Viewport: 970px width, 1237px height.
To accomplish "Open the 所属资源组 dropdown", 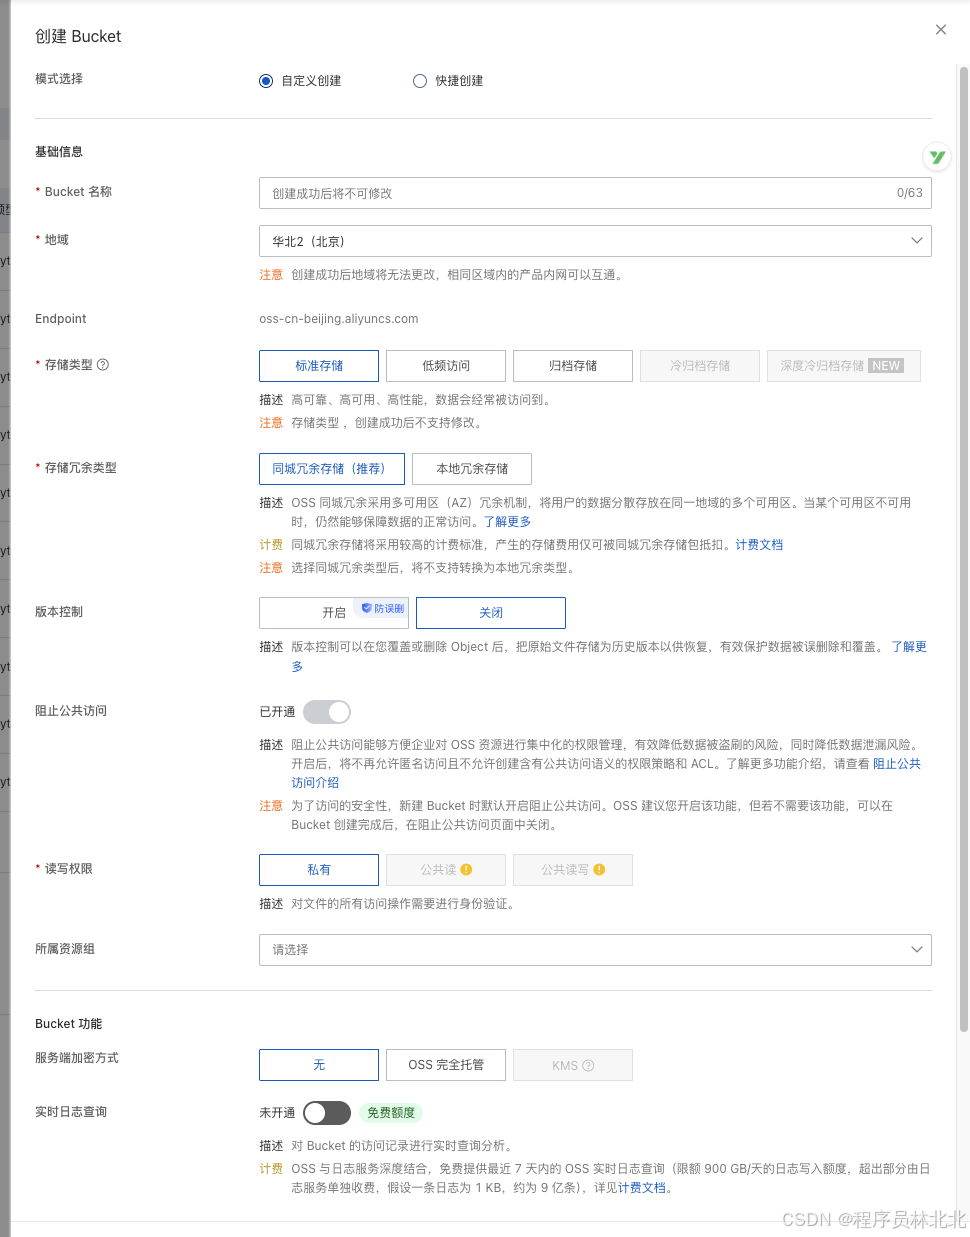I will [x=595, y=950].
